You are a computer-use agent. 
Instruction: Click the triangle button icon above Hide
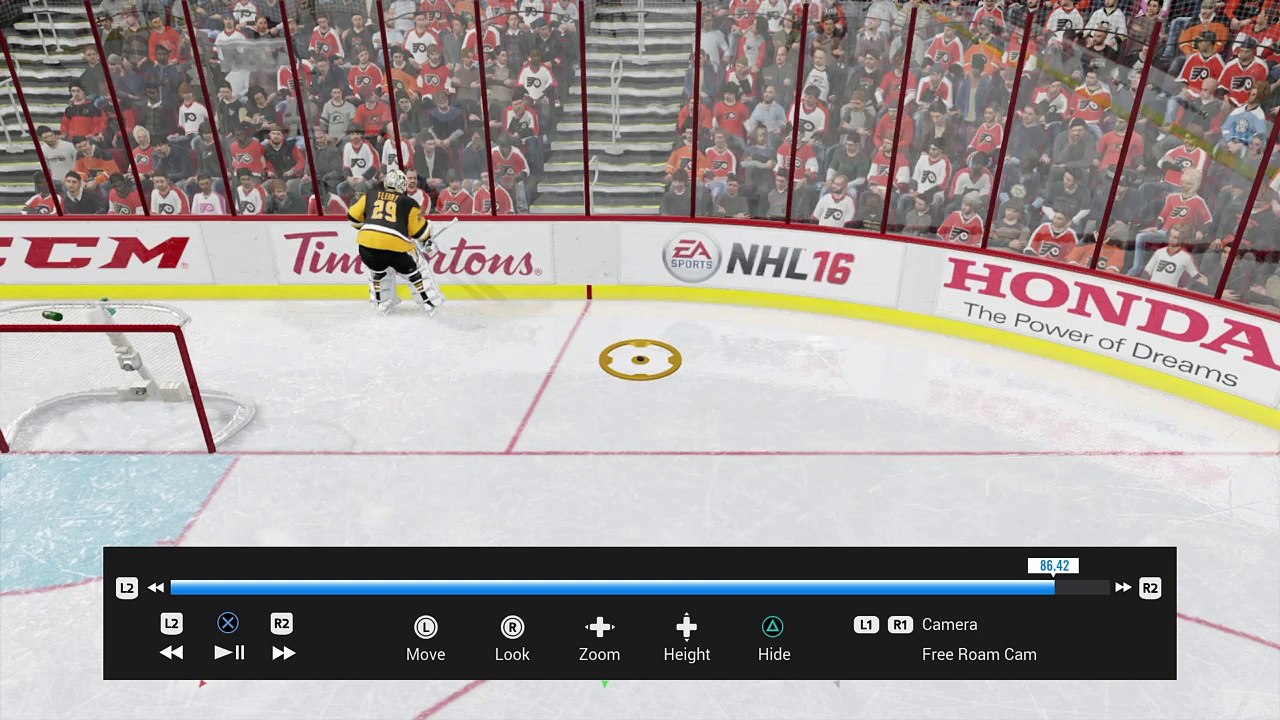pos(773,626)
